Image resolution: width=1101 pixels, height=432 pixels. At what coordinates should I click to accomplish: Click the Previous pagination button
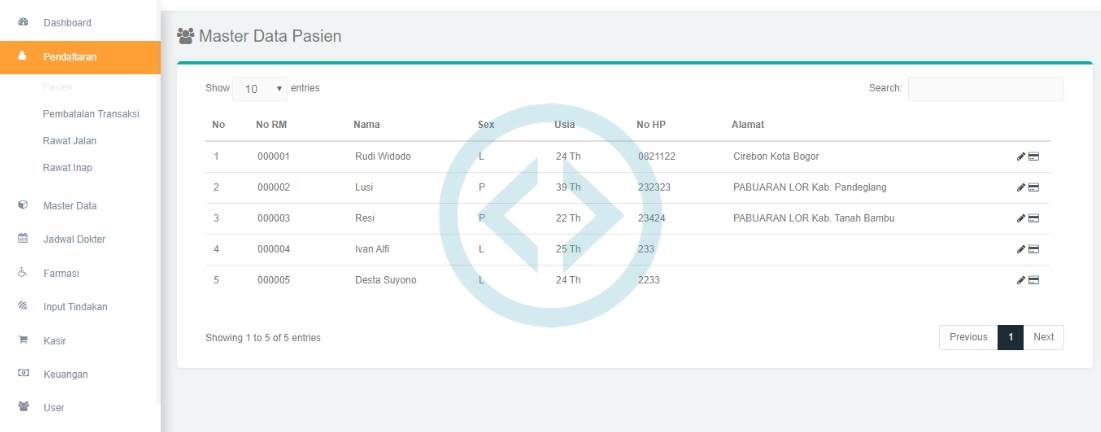tap(967, 337)
